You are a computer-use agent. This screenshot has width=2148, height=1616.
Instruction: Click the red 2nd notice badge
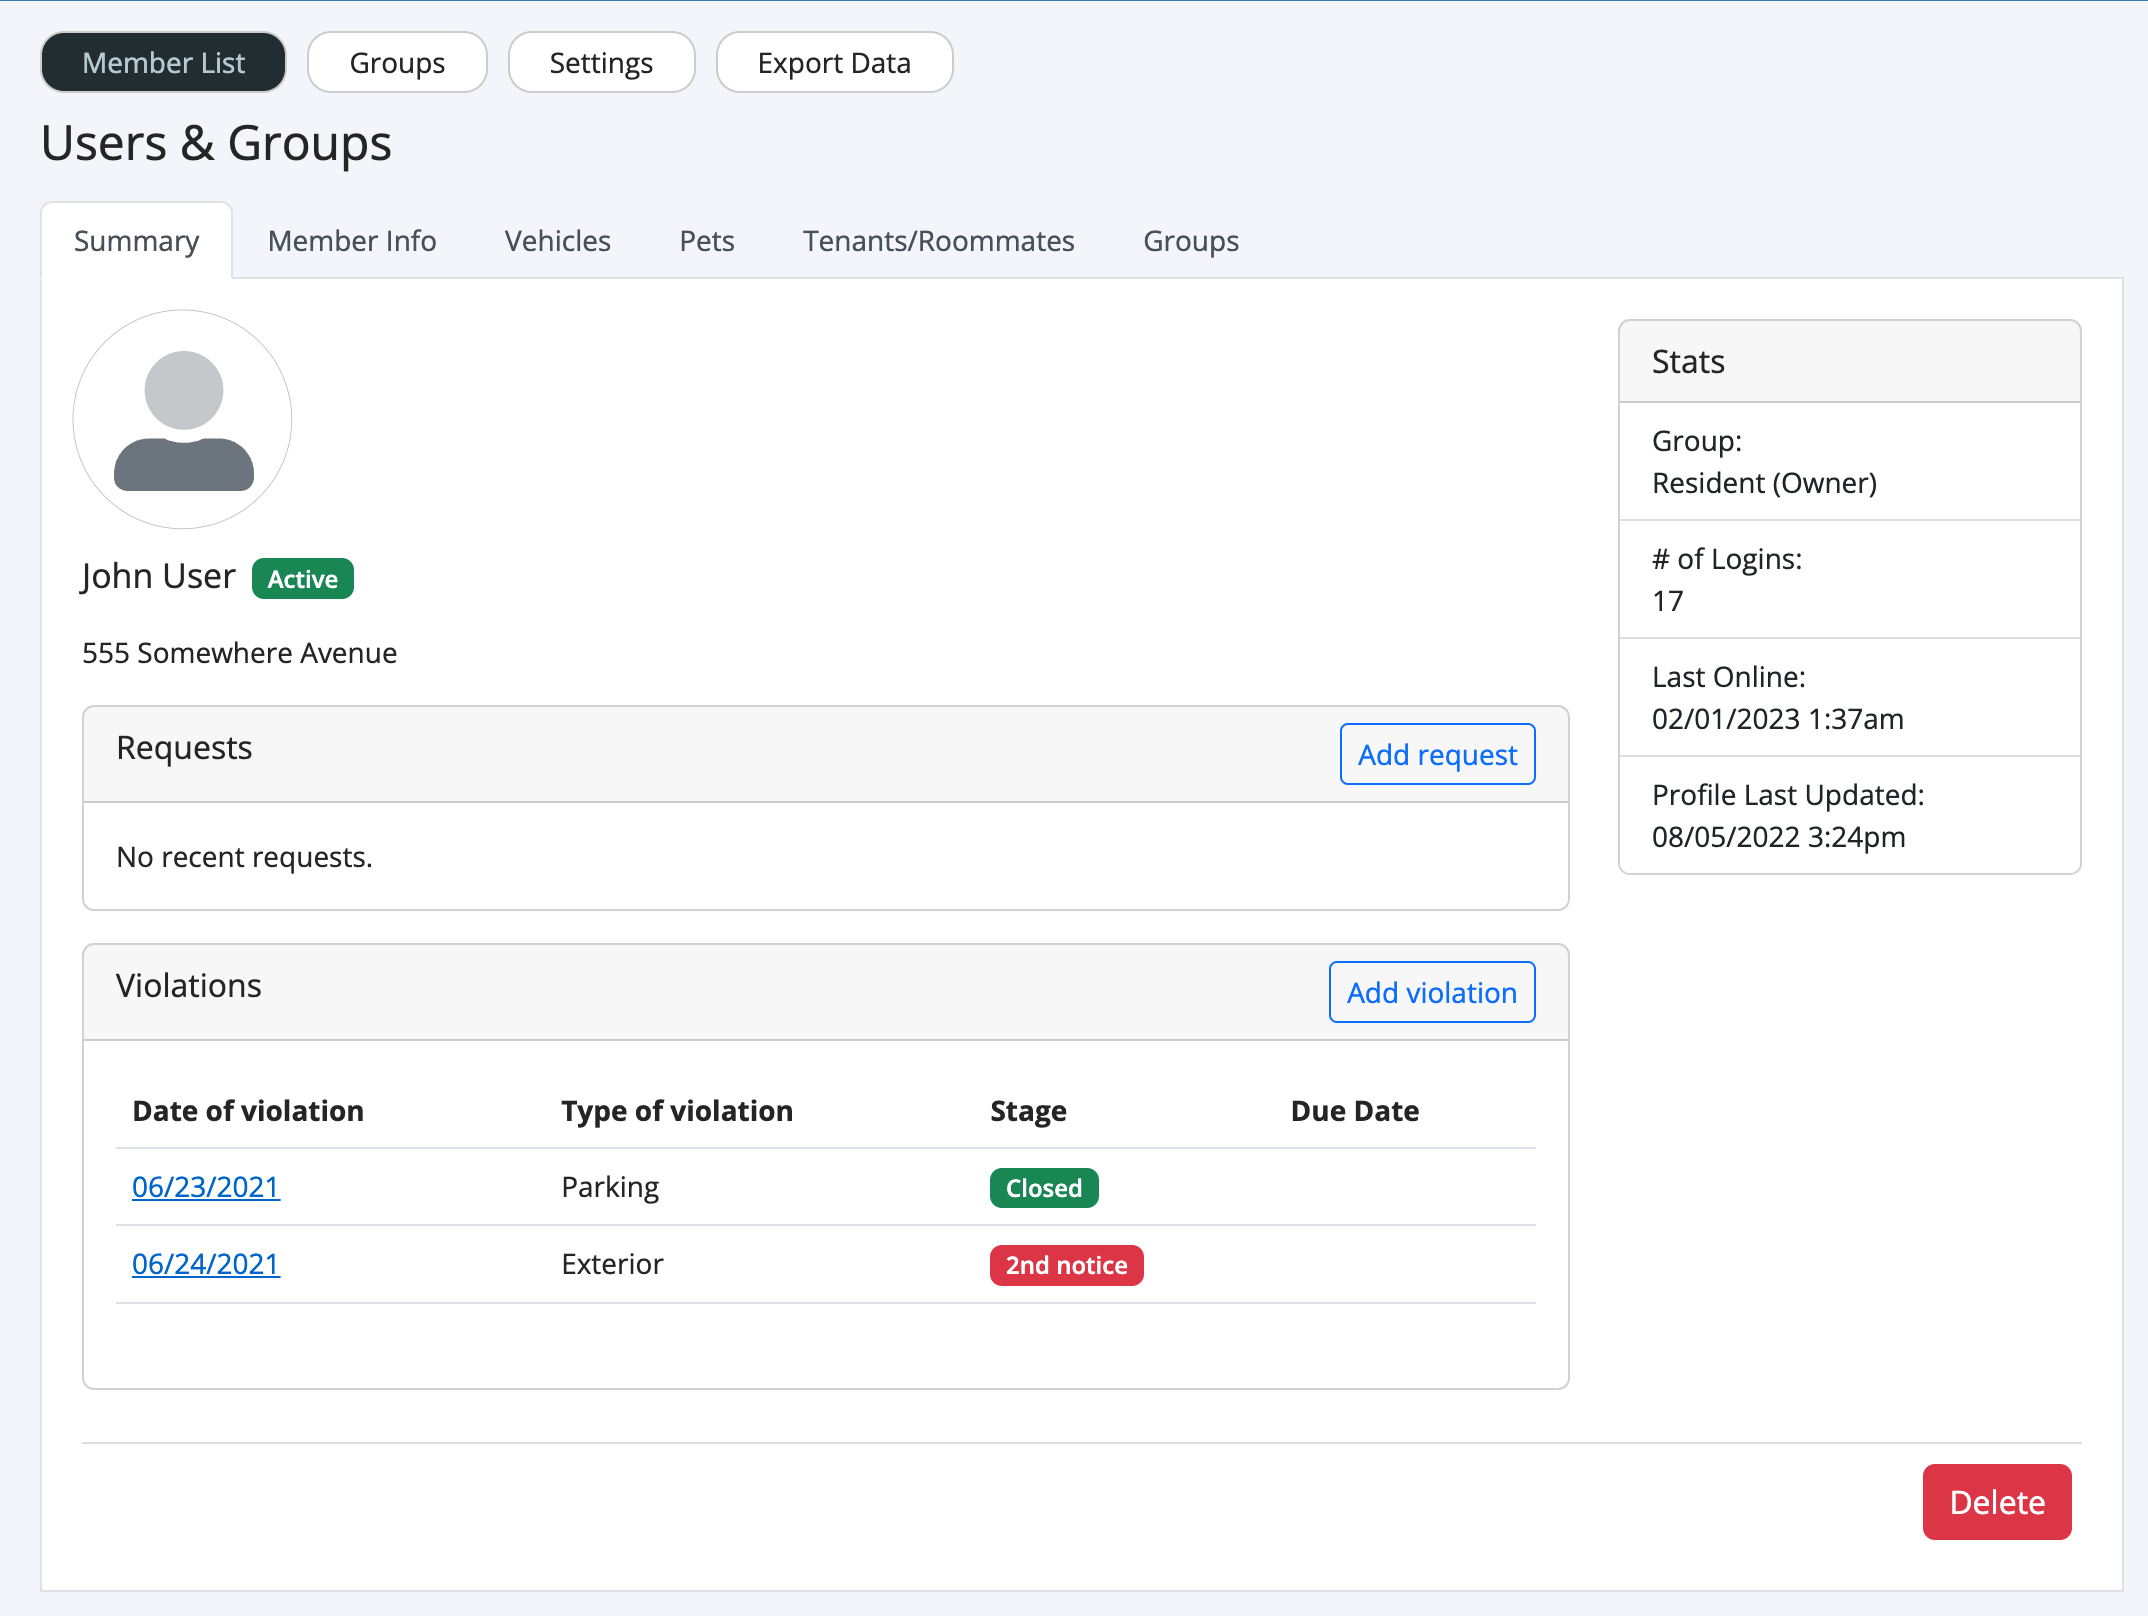point(1066,1265)
